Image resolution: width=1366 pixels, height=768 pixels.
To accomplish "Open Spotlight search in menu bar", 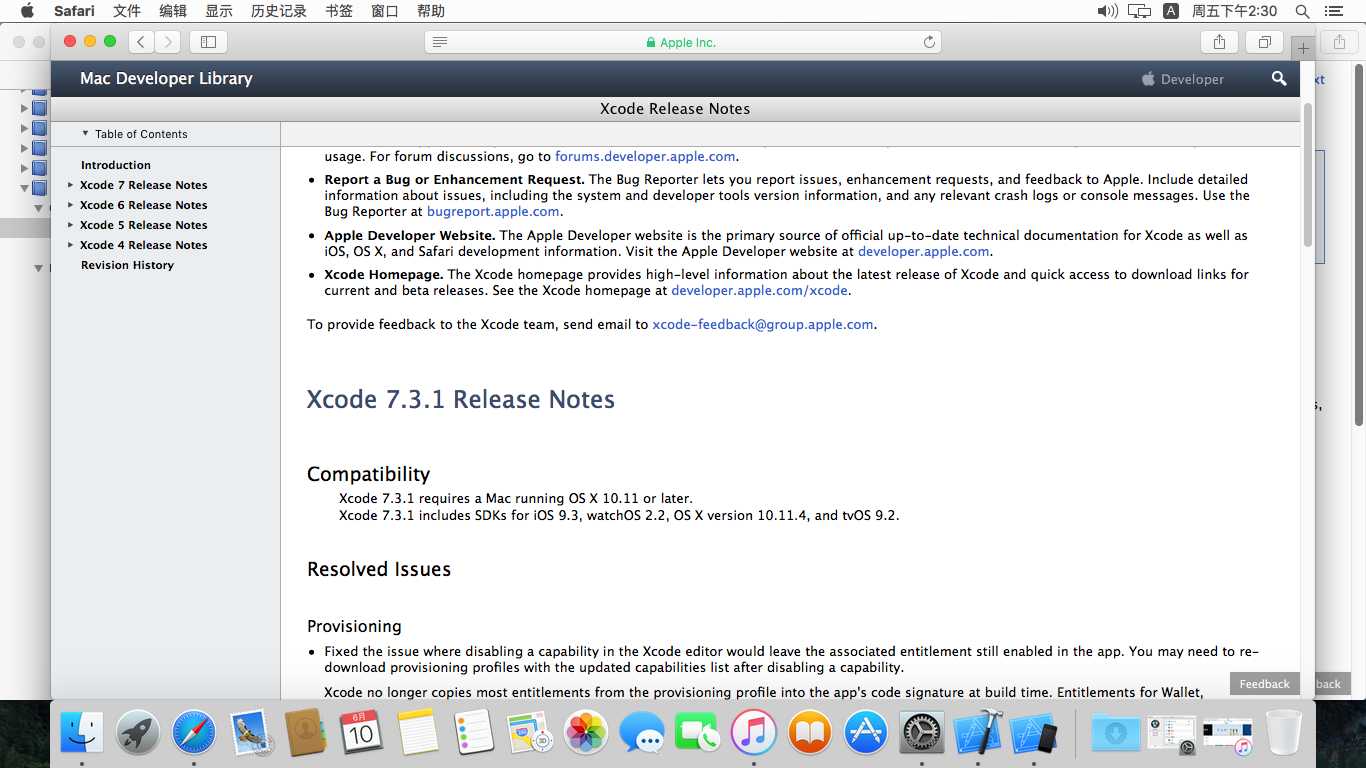I will click(1302, 11).
